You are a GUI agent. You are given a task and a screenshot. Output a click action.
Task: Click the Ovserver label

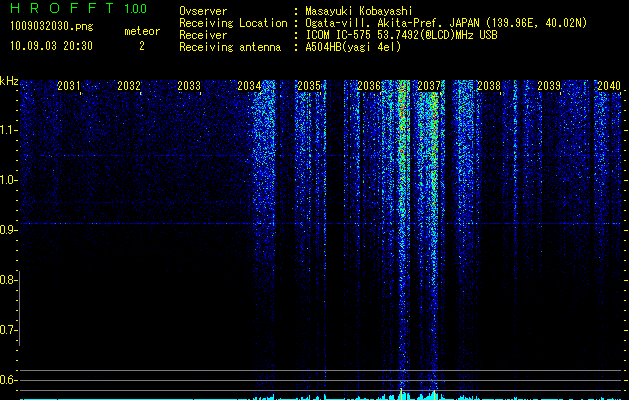[203, 11]
